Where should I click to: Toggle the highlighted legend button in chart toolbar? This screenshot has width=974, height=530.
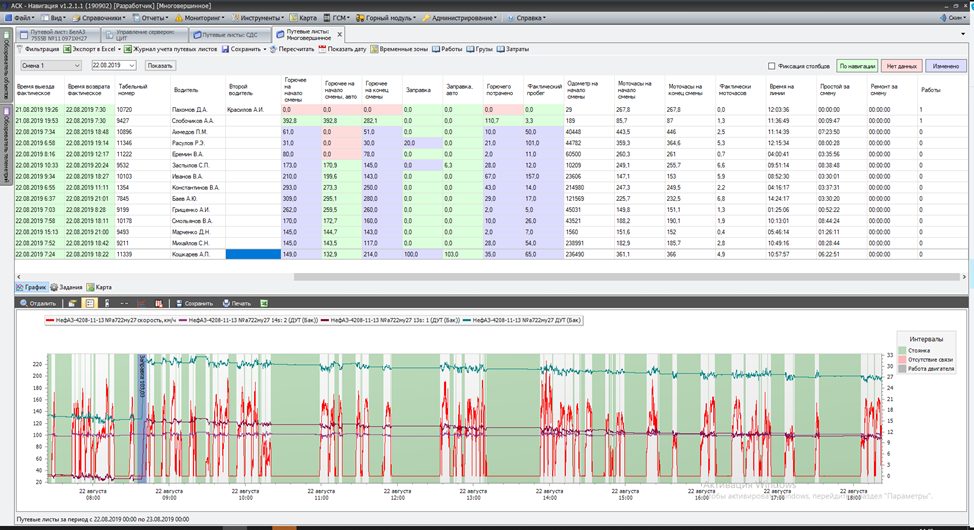tap(89, 303)
